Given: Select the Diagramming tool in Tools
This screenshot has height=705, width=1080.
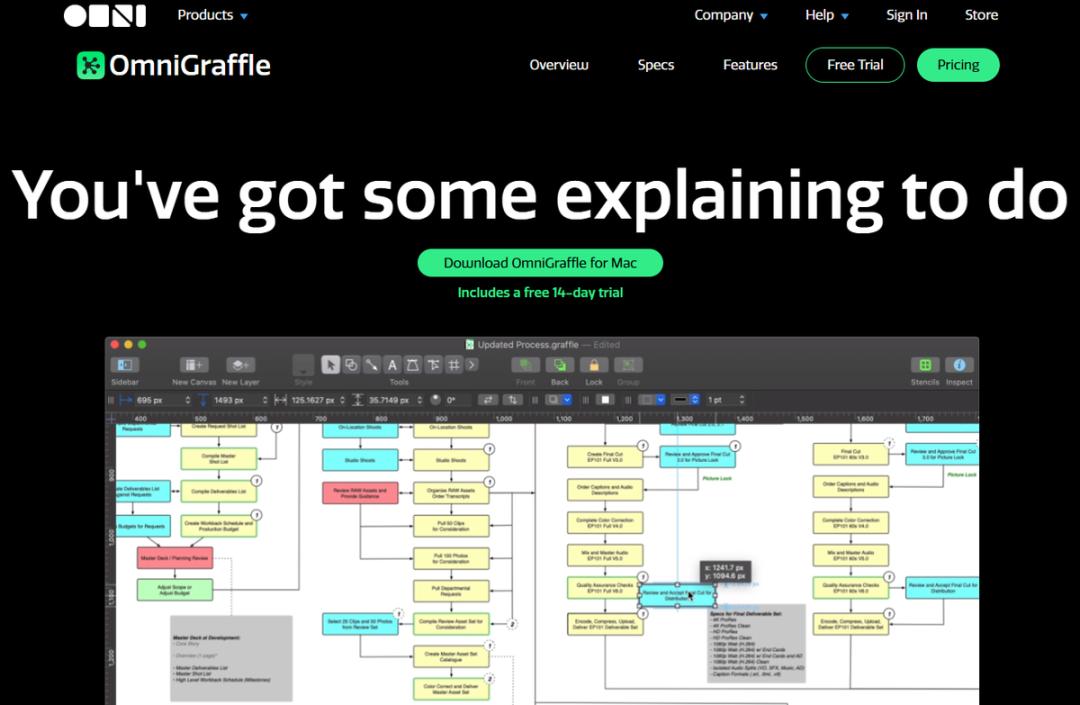Looking at the screenshot, I should [433, 365].
